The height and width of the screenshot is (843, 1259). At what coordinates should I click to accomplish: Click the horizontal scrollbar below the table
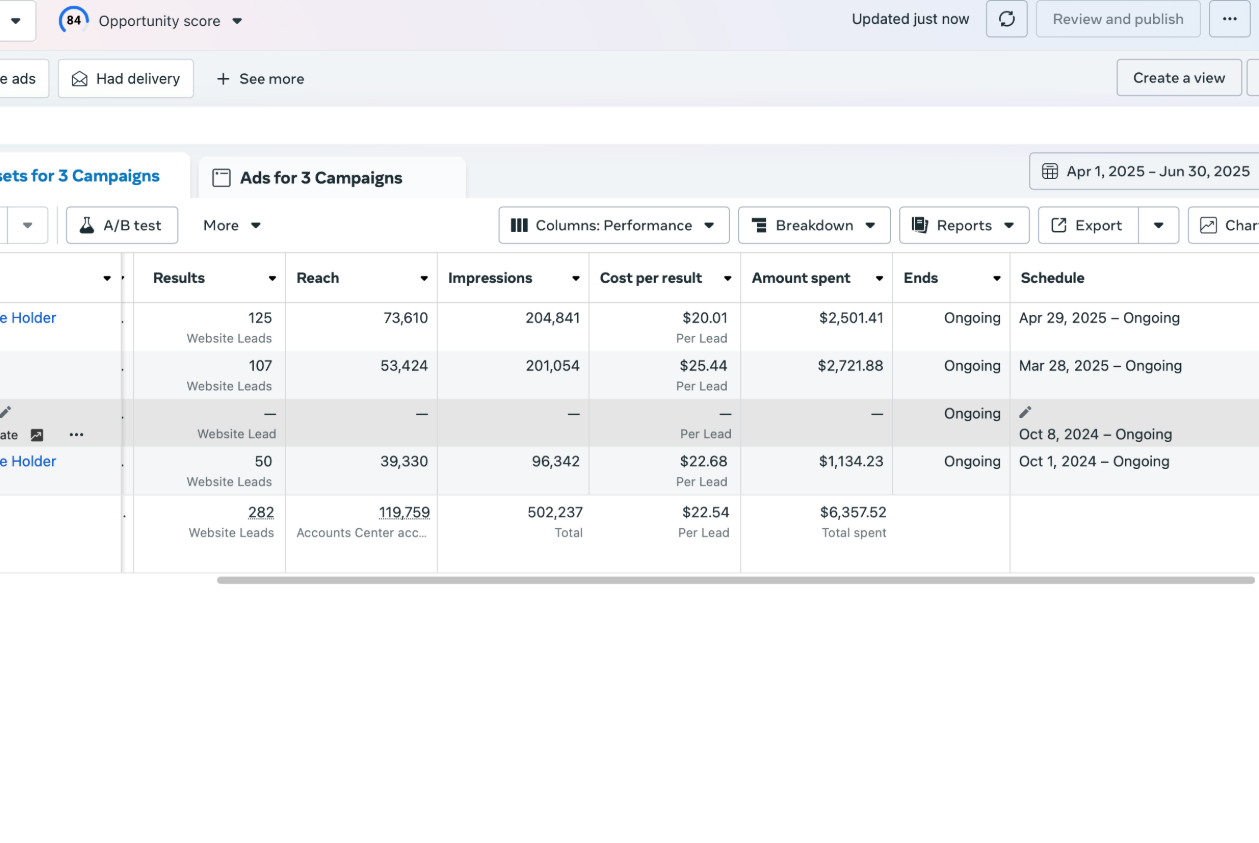735,580
